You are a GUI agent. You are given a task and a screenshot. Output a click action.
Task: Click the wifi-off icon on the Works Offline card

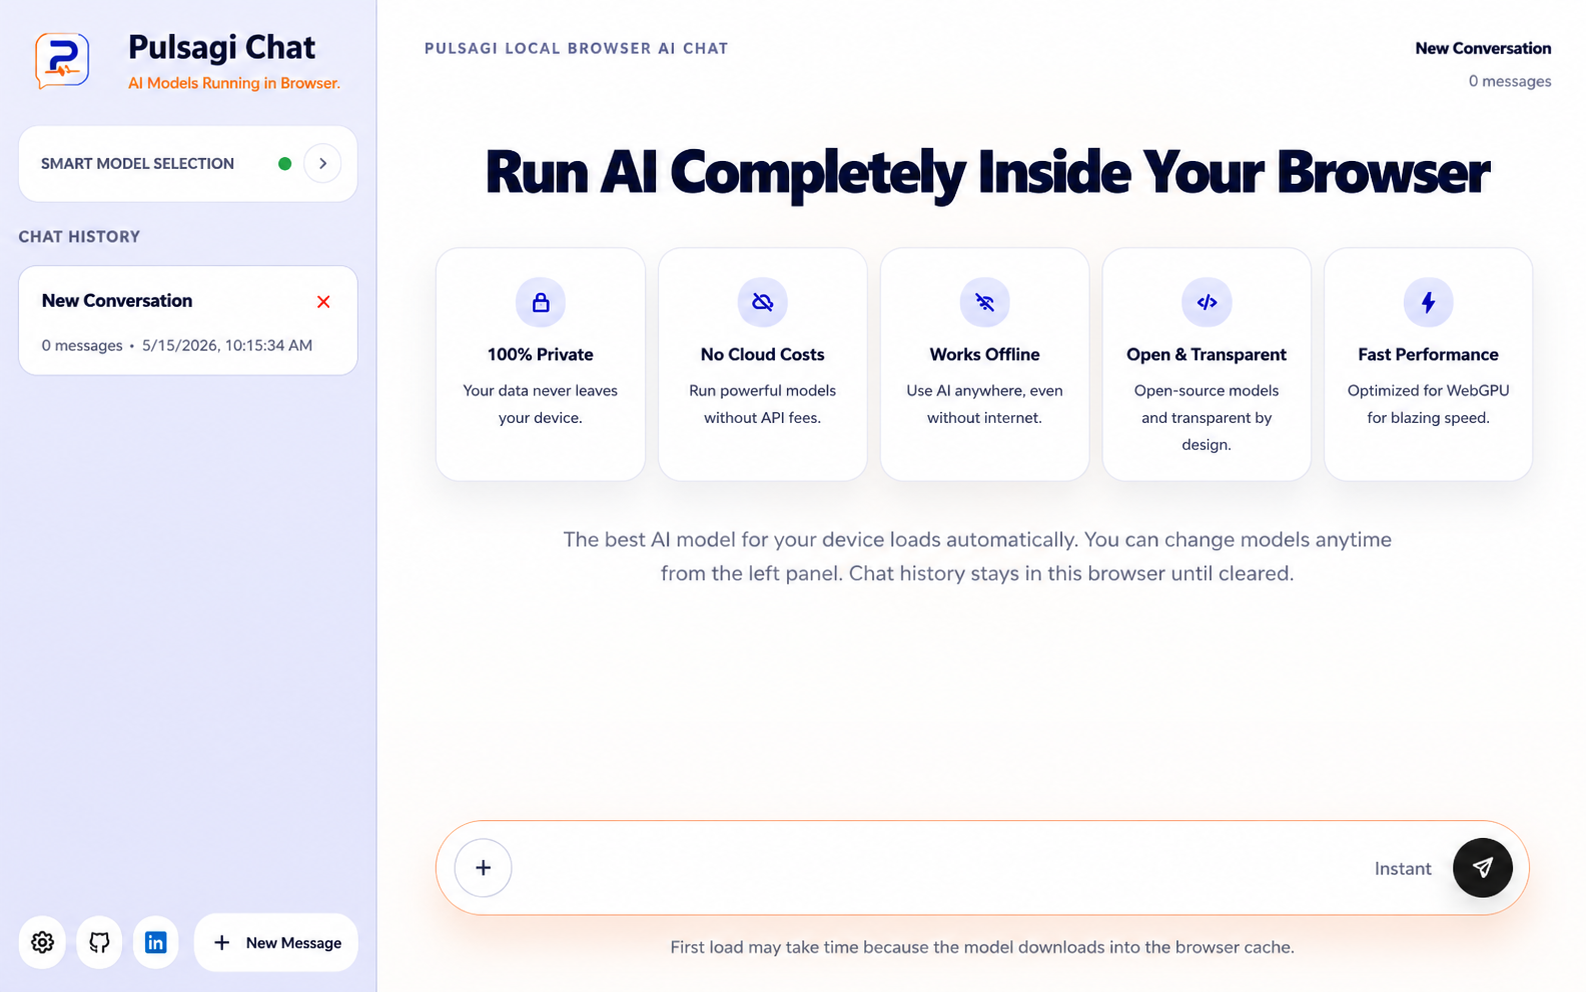(984, 302)
